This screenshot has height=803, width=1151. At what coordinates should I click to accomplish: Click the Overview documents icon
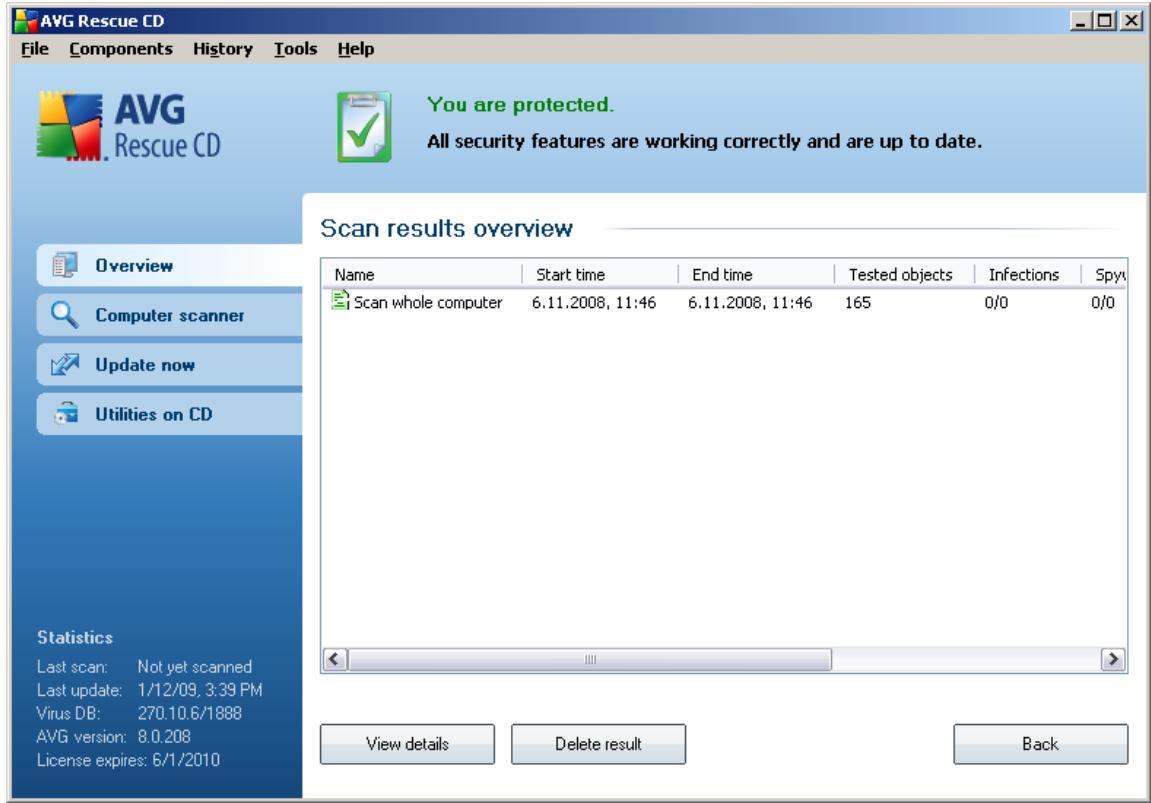tap(65, 265)
